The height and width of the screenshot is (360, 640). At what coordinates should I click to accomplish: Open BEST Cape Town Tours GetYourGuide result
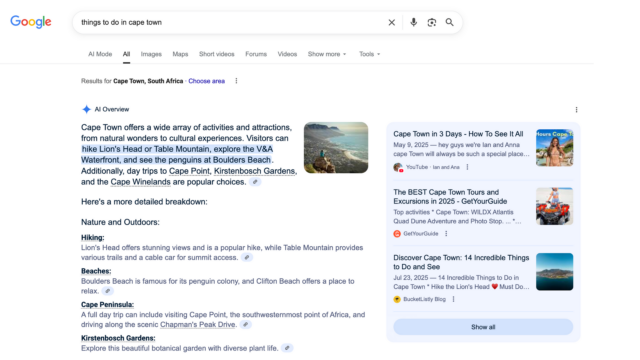coord(450,197)
